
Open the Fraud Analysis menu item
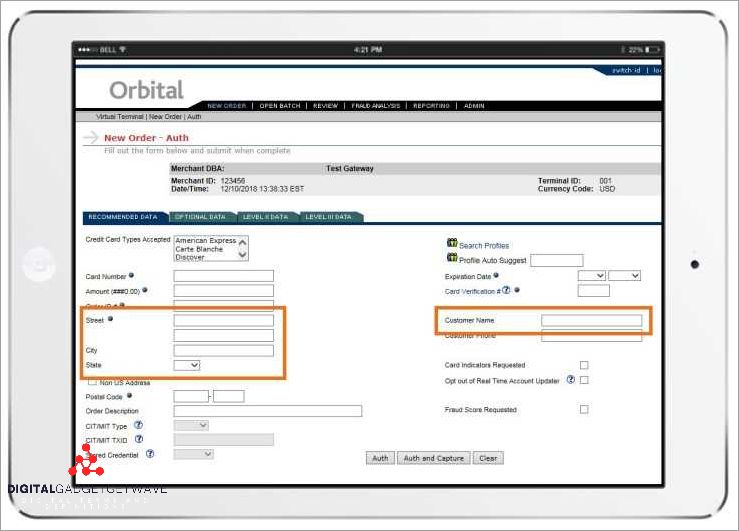[375, 105]
